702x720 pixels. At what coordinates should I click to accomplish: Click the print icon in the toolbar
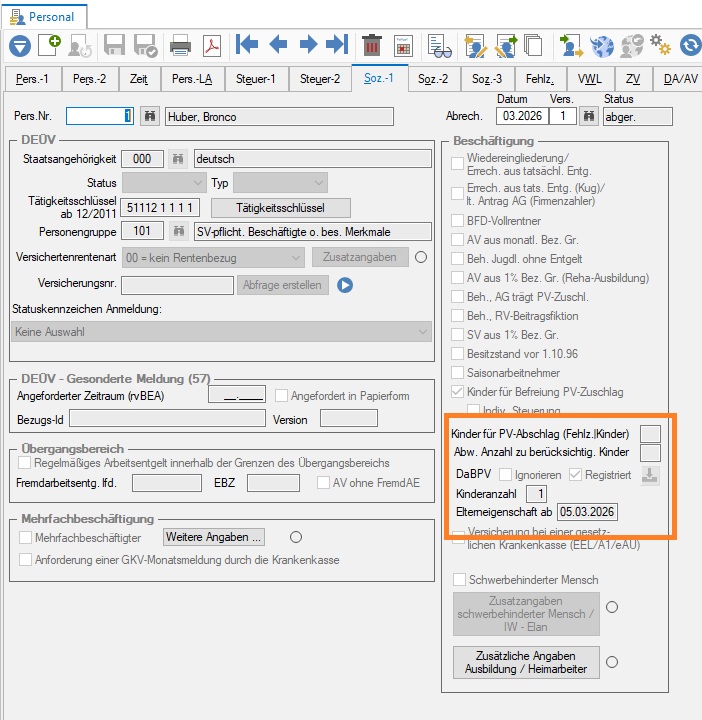[x=180, y=45]
